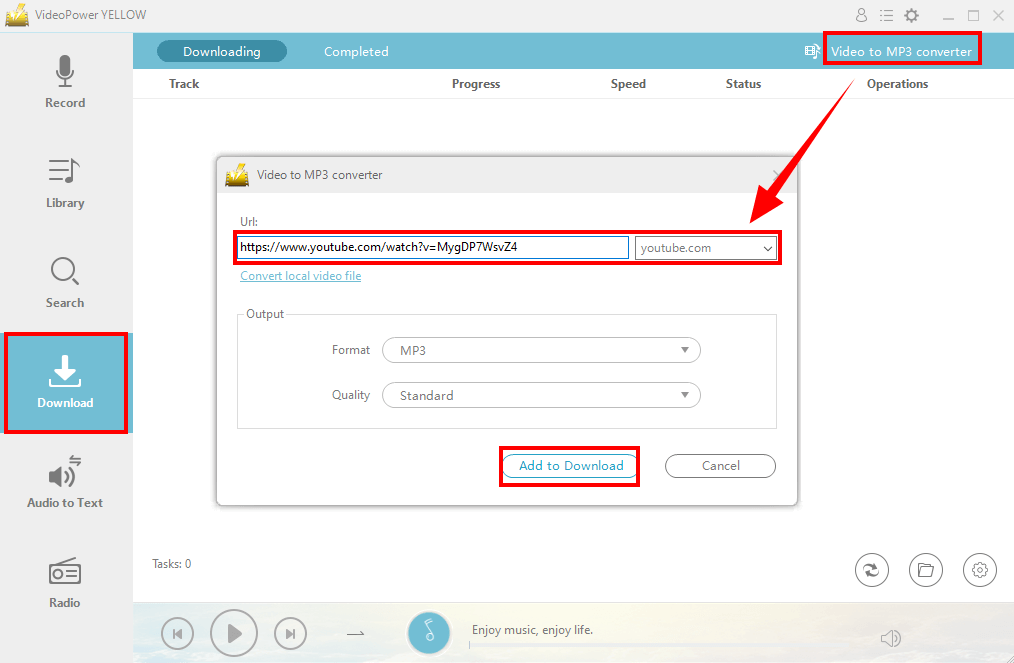Click the Speed column header
The width and height of the screenshot is (1014, 663).
pyautogui.click(x=628, y=83)
